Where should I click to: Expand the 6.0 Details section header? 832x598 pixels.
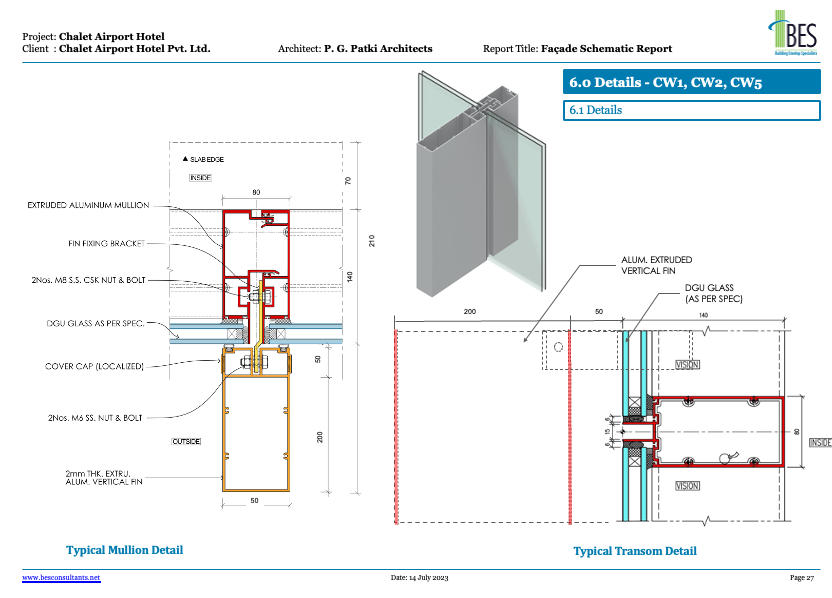(x=691, y=81)
